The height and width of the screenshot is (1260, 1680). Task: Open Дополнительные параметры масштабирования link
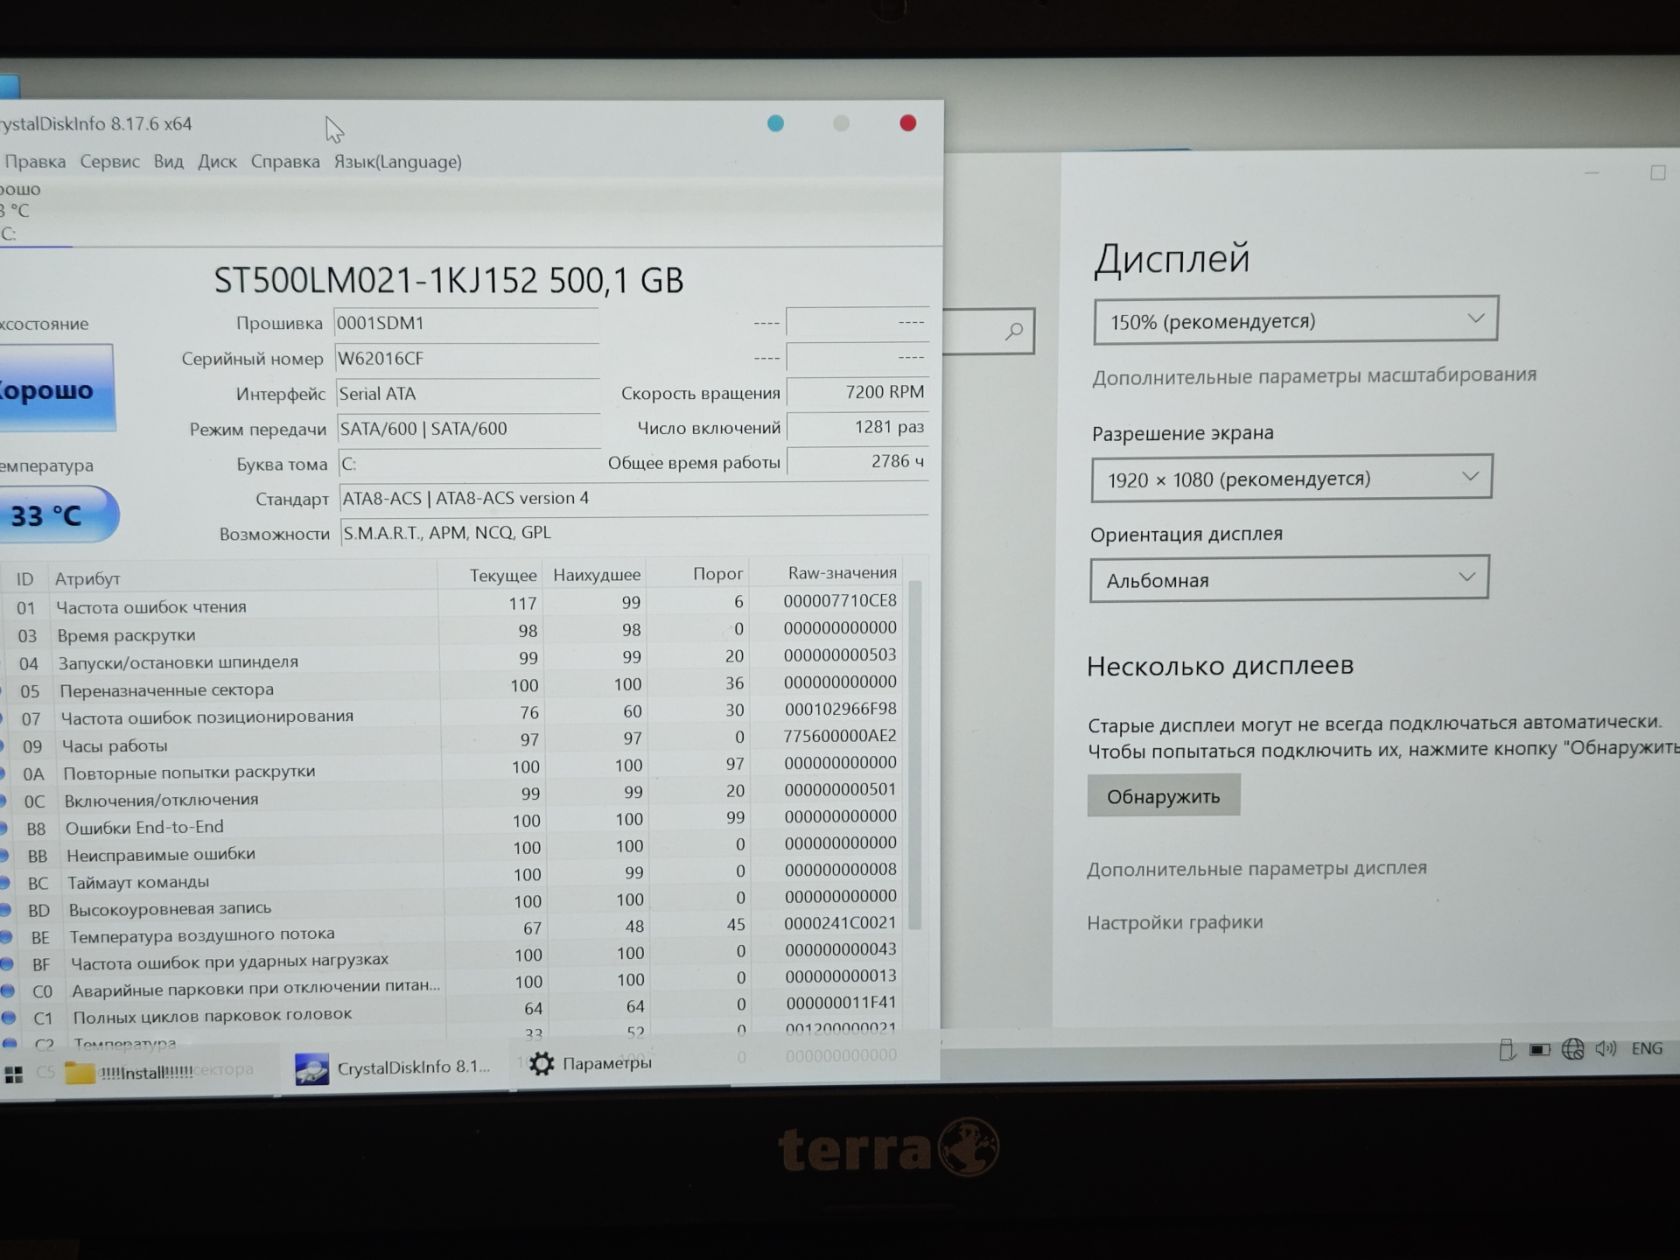(x=1314, y=376)
